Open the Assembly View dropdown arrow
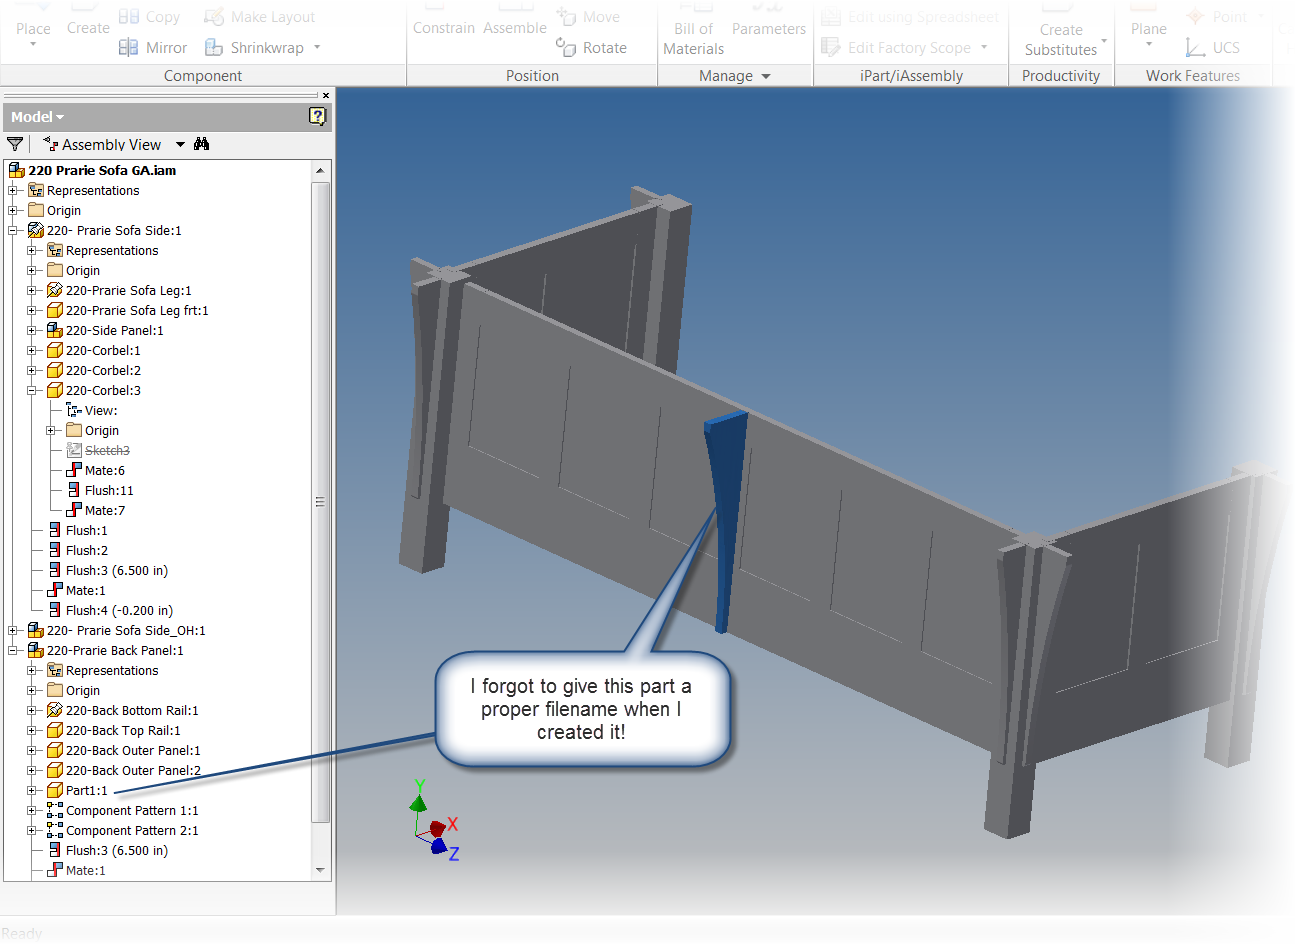The height and width of the screenshot is (945, 1296). tap(180, 144)
